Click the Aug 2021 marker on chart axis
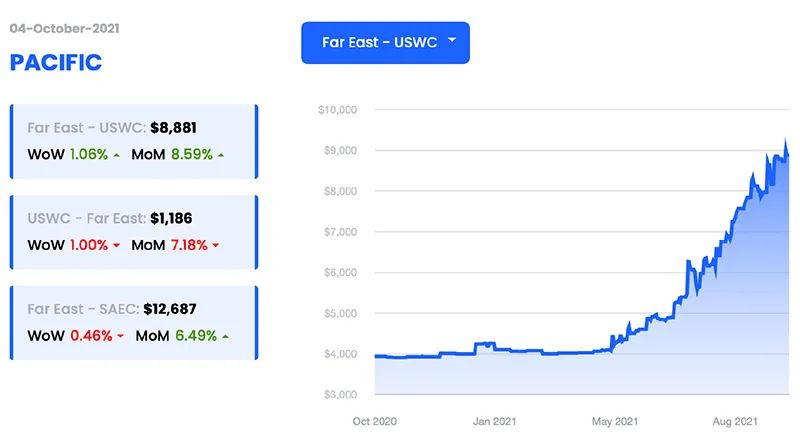This screenshot has height=435, width=800. [733, 420]
